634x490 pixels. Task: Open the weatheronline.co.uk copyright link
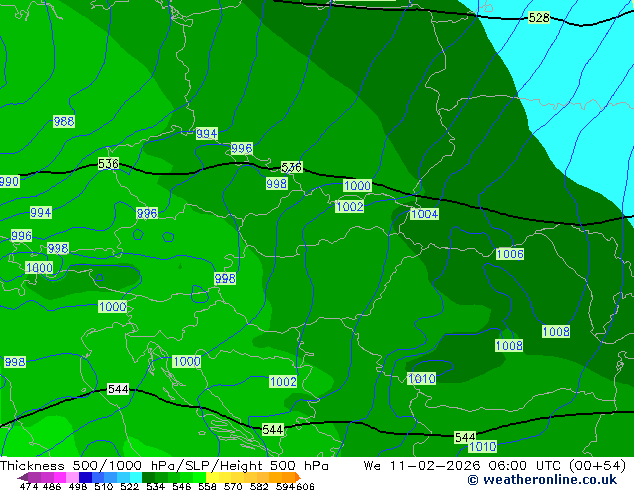coord(542,479)
